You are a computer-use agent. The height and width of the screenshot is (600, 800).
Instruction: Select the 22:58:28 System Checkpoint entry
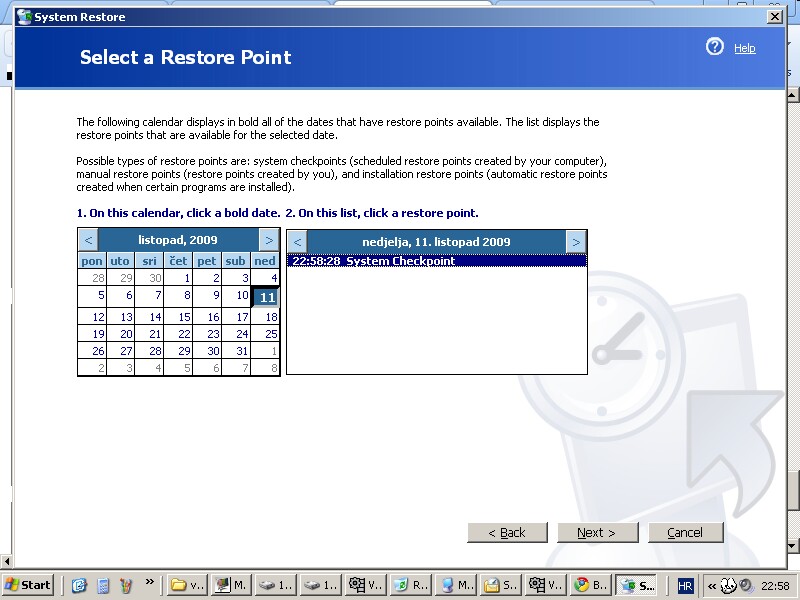pos(437,261)
